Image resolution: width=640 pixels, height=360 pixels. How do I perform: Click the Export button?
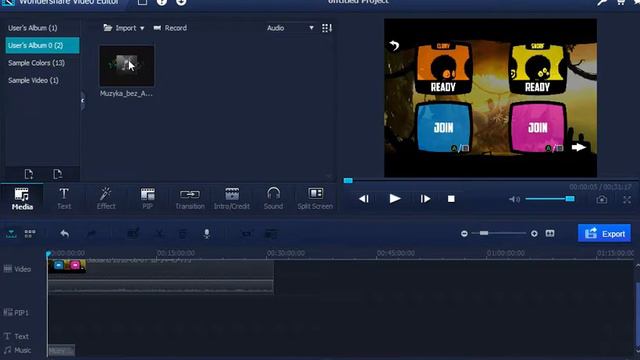pyautogui.click(x=604, y=233)
